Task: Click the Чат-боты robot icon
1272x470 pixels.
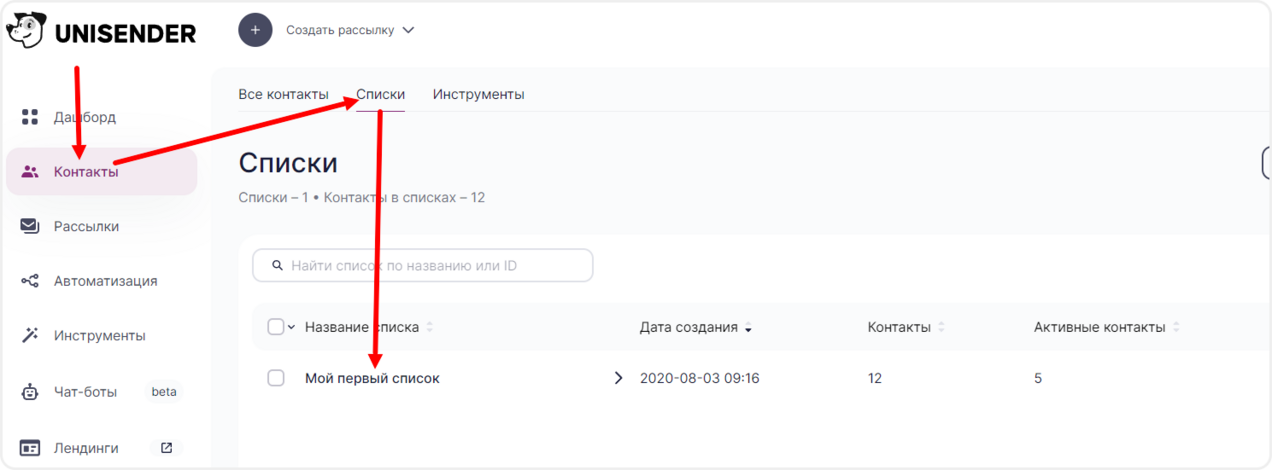Action: pos(30,392)
